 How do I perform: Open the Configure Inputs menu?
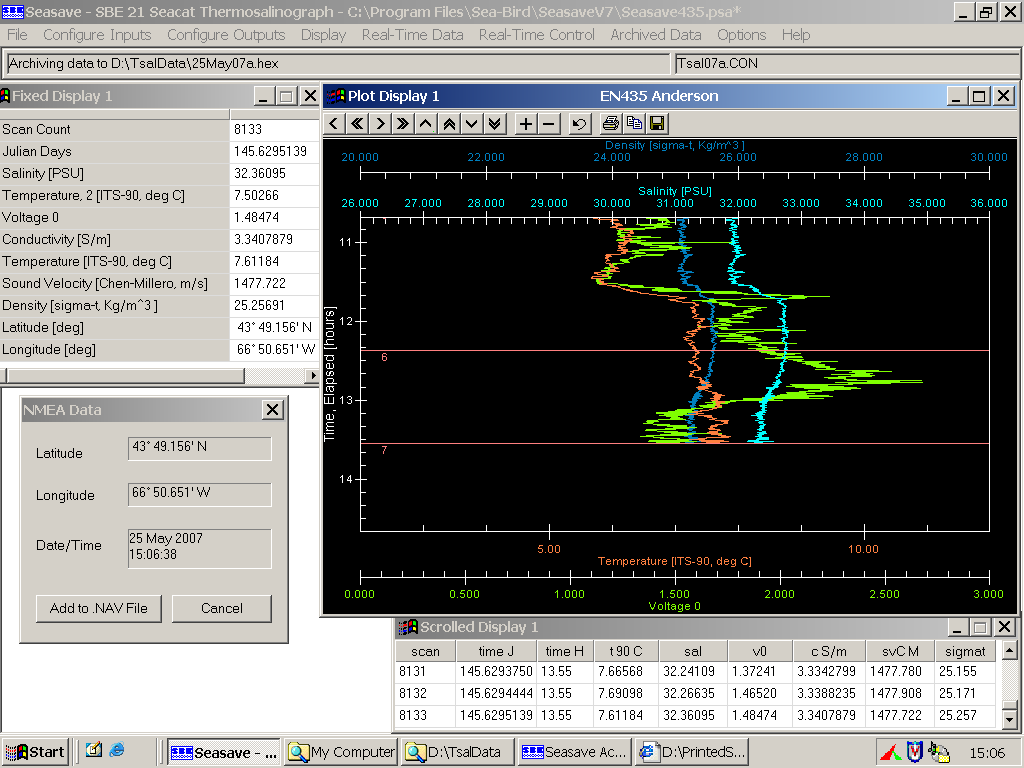pos(97,35)
